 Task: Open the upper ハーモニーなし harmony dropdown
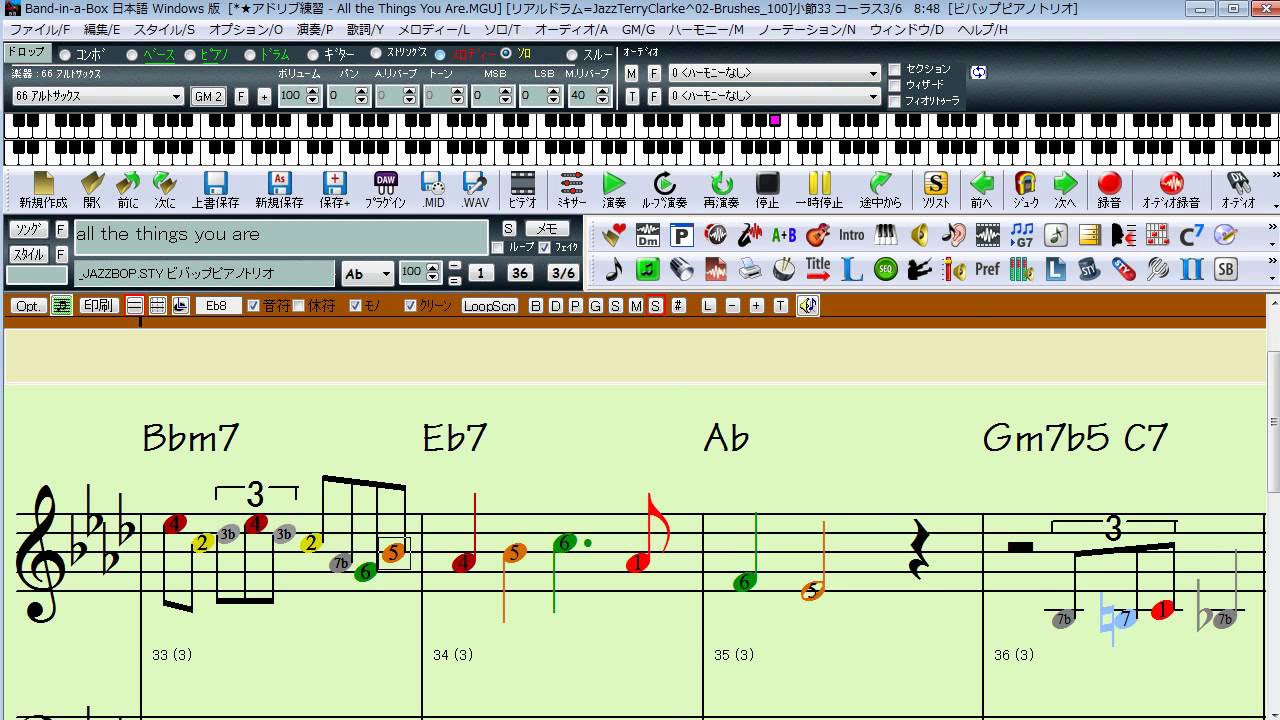tap(775, 73)
